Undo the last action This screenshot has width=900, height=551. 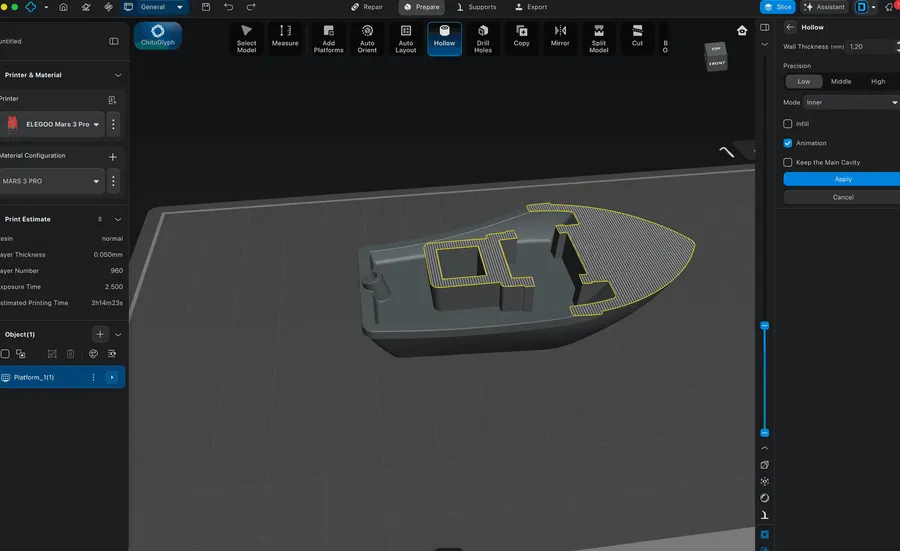pos(228,7)
